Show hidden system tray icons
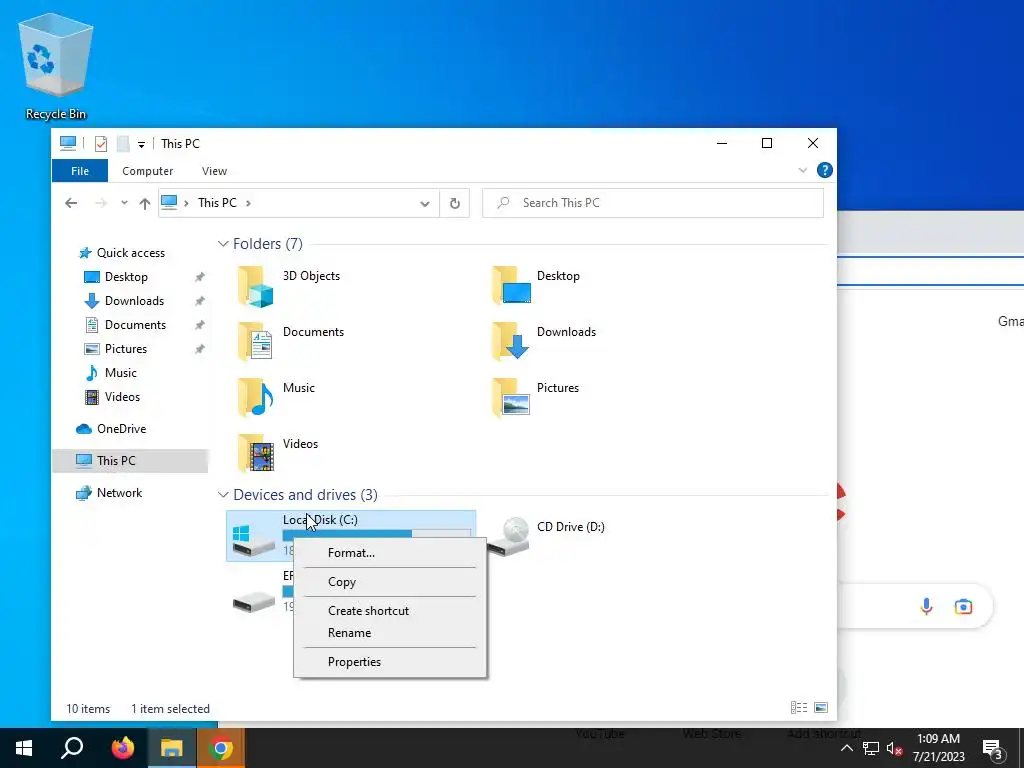This screenshot has height=768, width=1024. [x=846, y=748]
